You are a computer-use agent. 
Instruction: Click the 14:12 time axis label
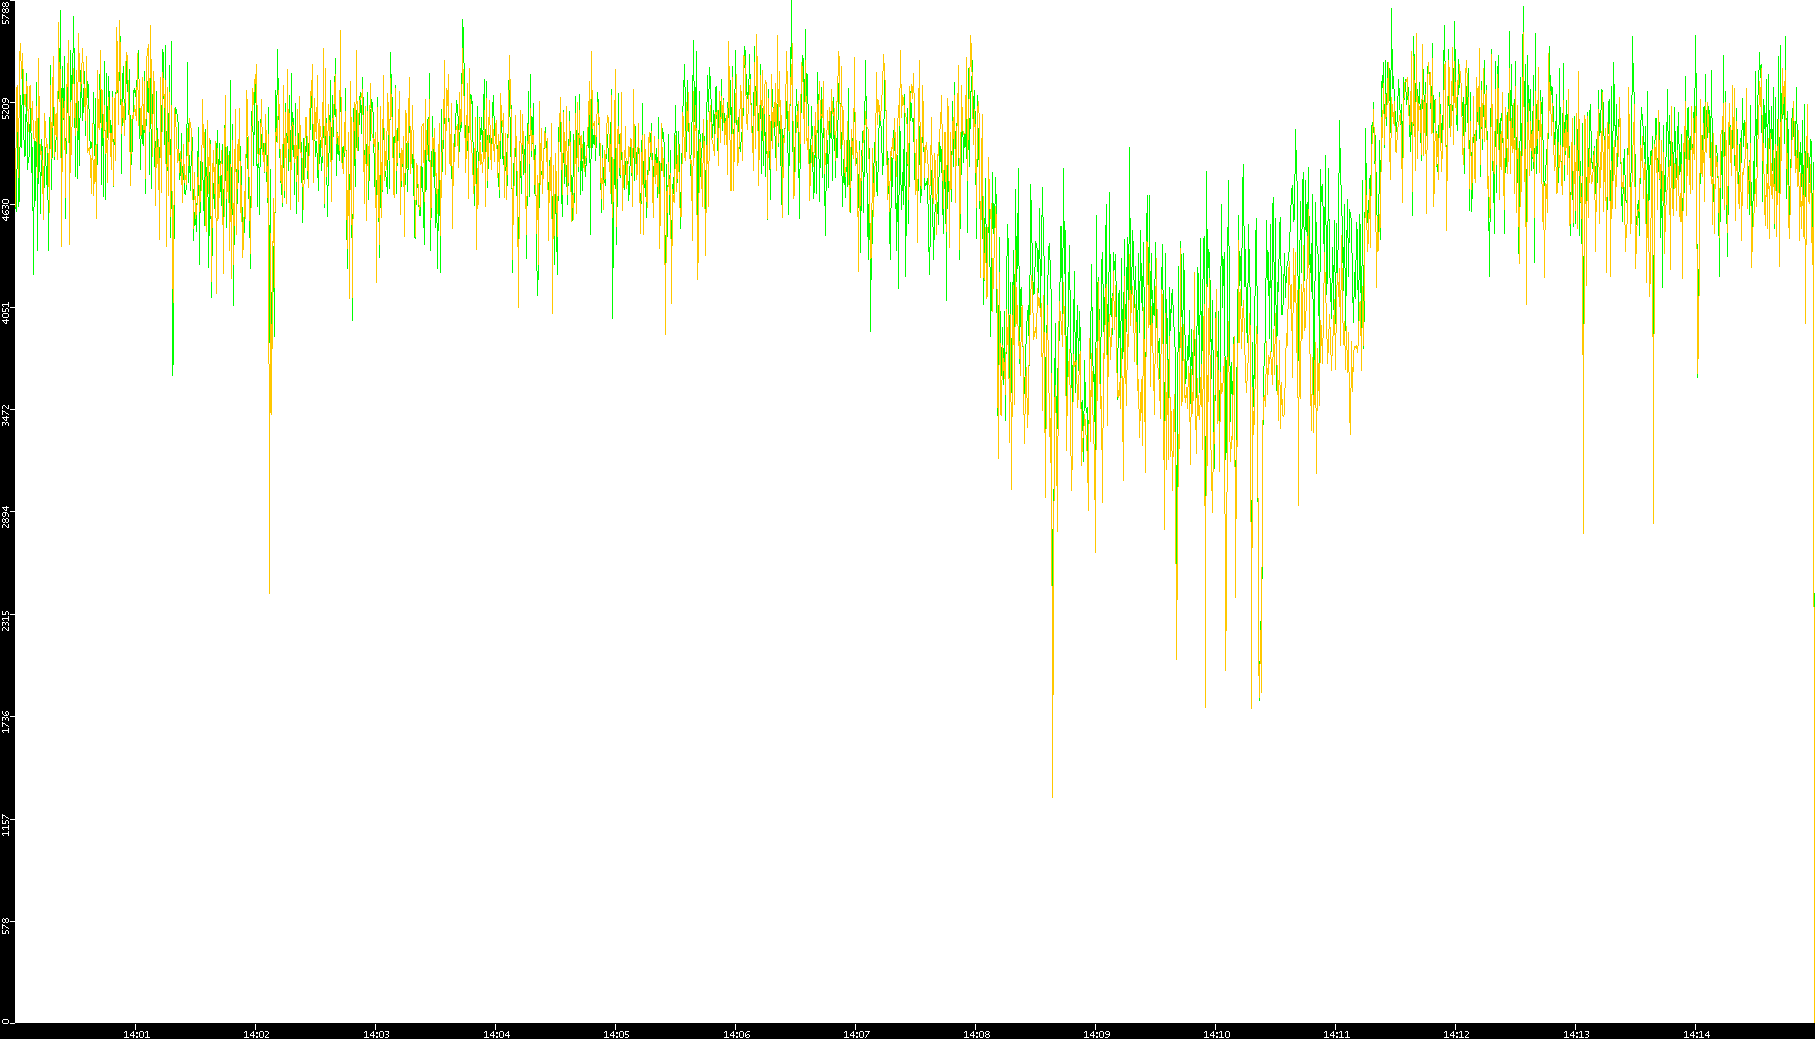tap(1456, 1034)
